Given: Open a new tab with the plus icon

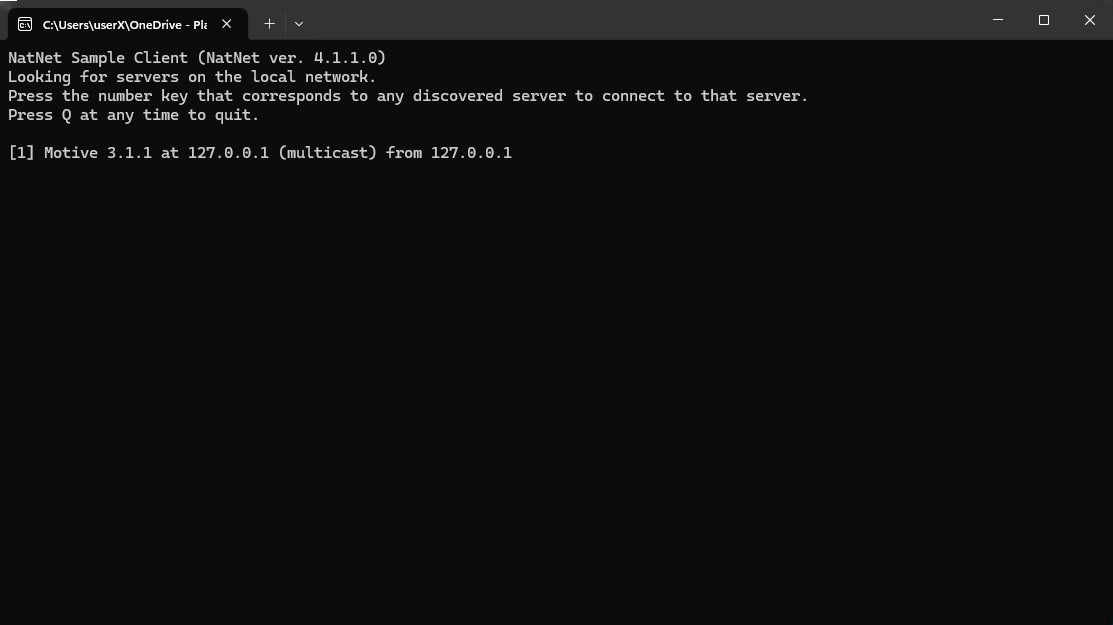Looking at the screenshot, I should tap(269, 23).
